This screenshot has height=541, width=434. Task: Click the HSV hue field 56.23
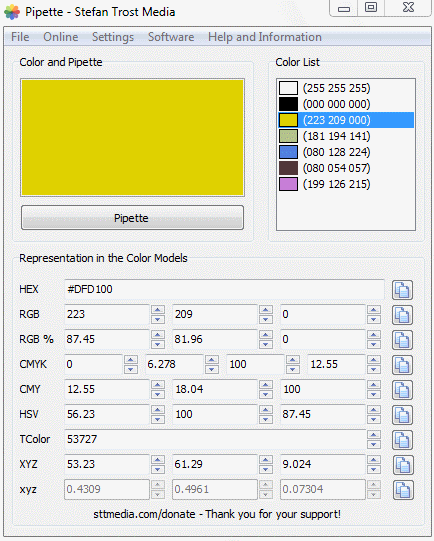(x=107, y=414)
